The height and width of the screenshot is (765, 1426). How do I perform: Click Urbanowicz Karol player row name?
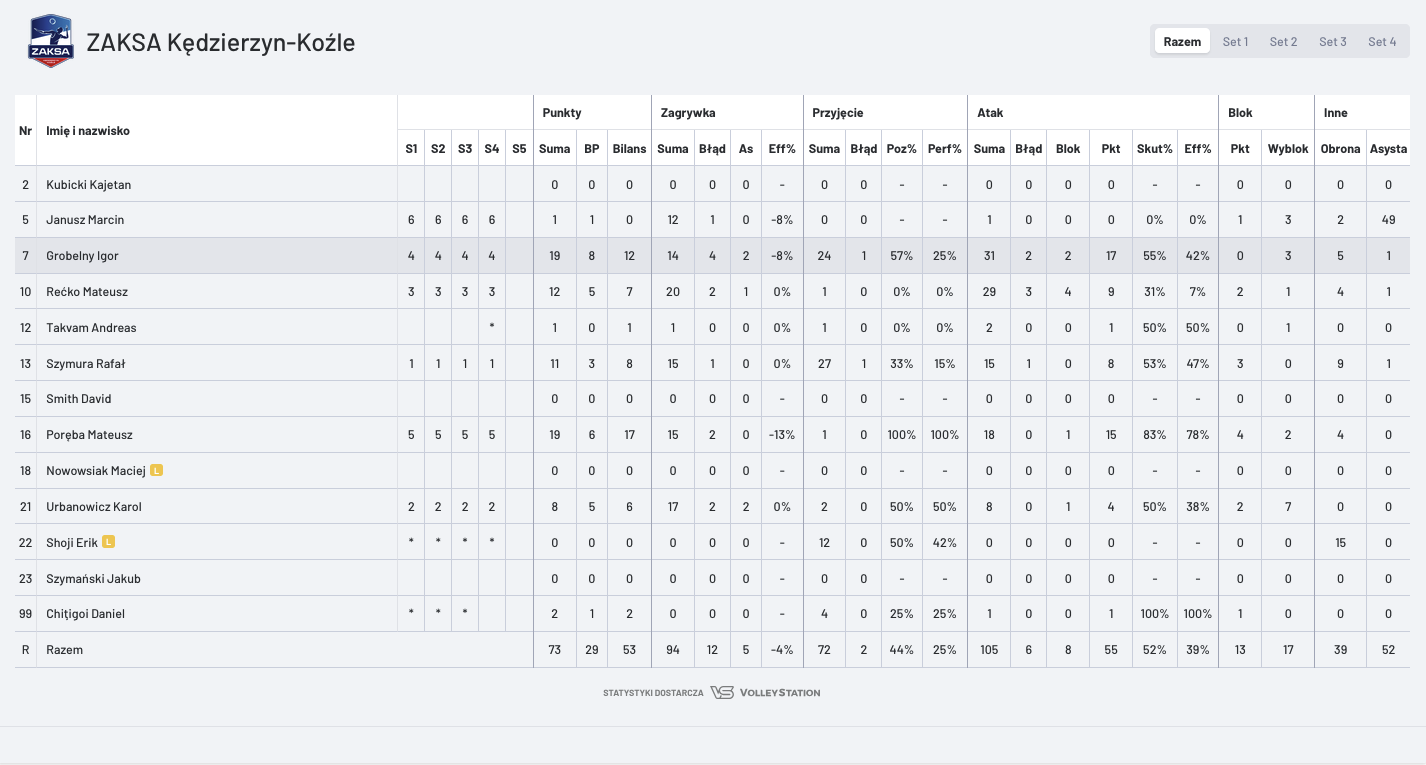pyautogui.click(x=94, y=507)
